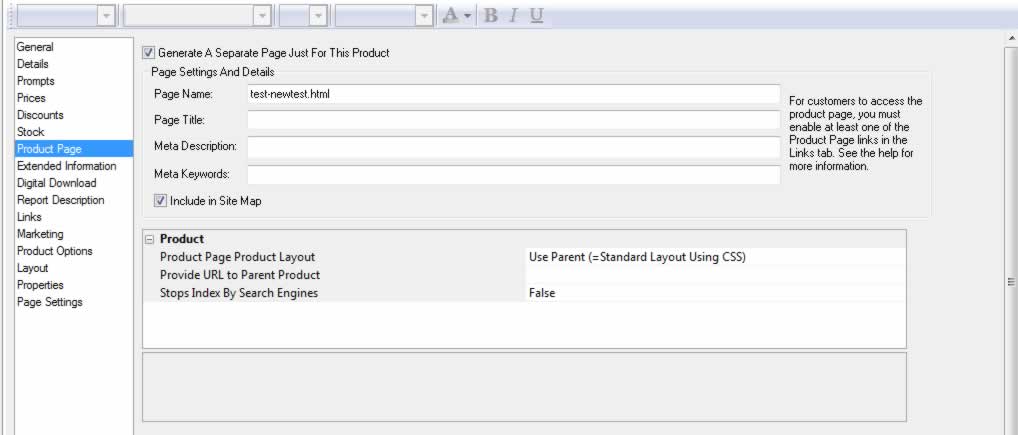Open the Extended Information section

[67, 166]
